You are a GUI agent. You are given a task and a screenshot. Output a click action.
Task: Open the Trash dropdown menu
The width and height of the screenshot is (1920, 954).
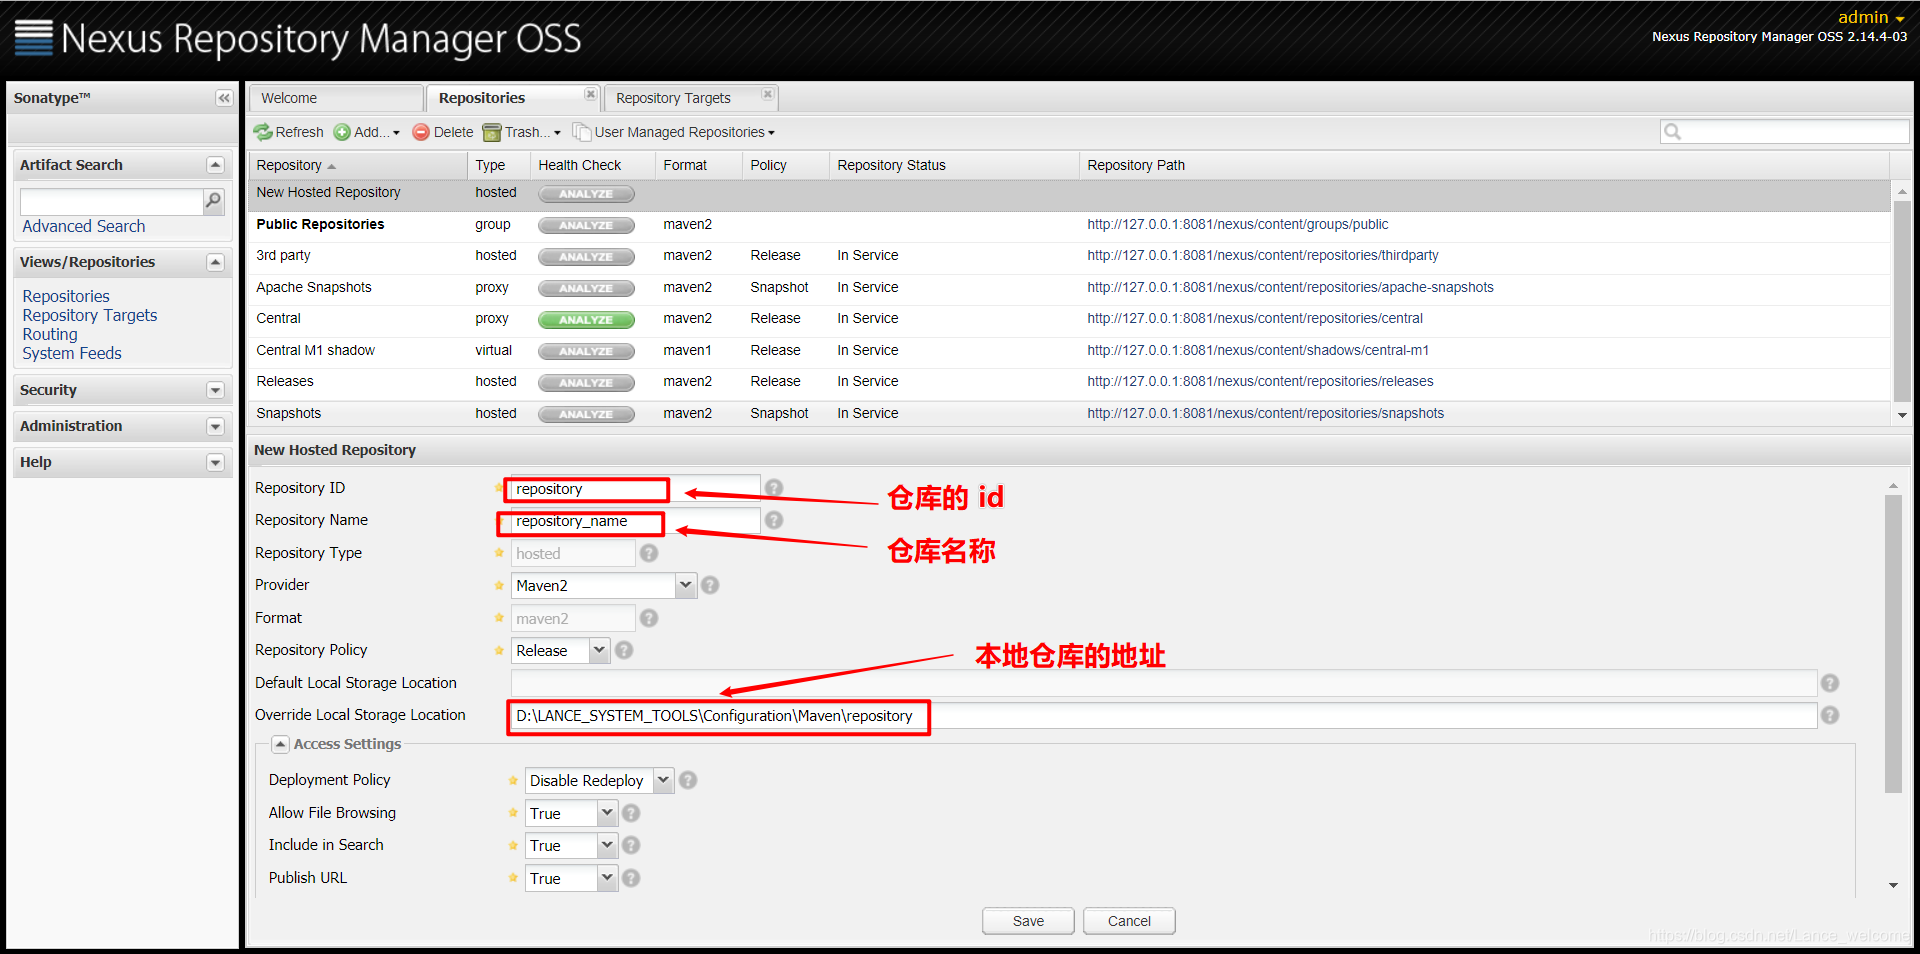coord(521,132)
